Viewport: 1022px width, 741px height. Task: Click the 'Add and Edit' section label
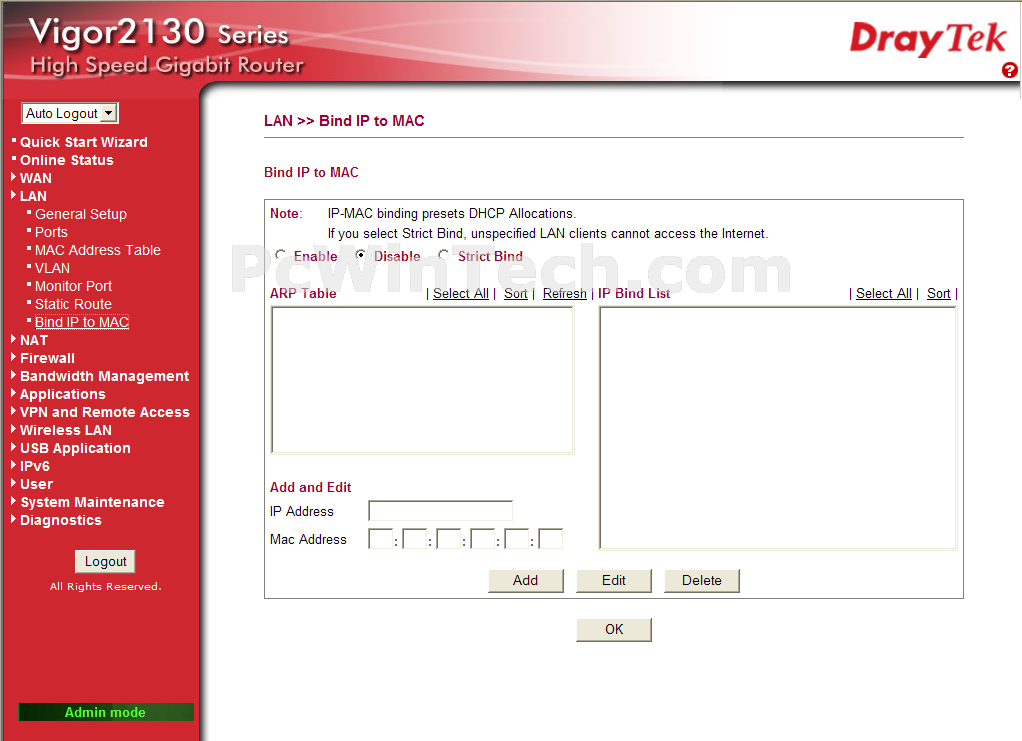[310, 487]
